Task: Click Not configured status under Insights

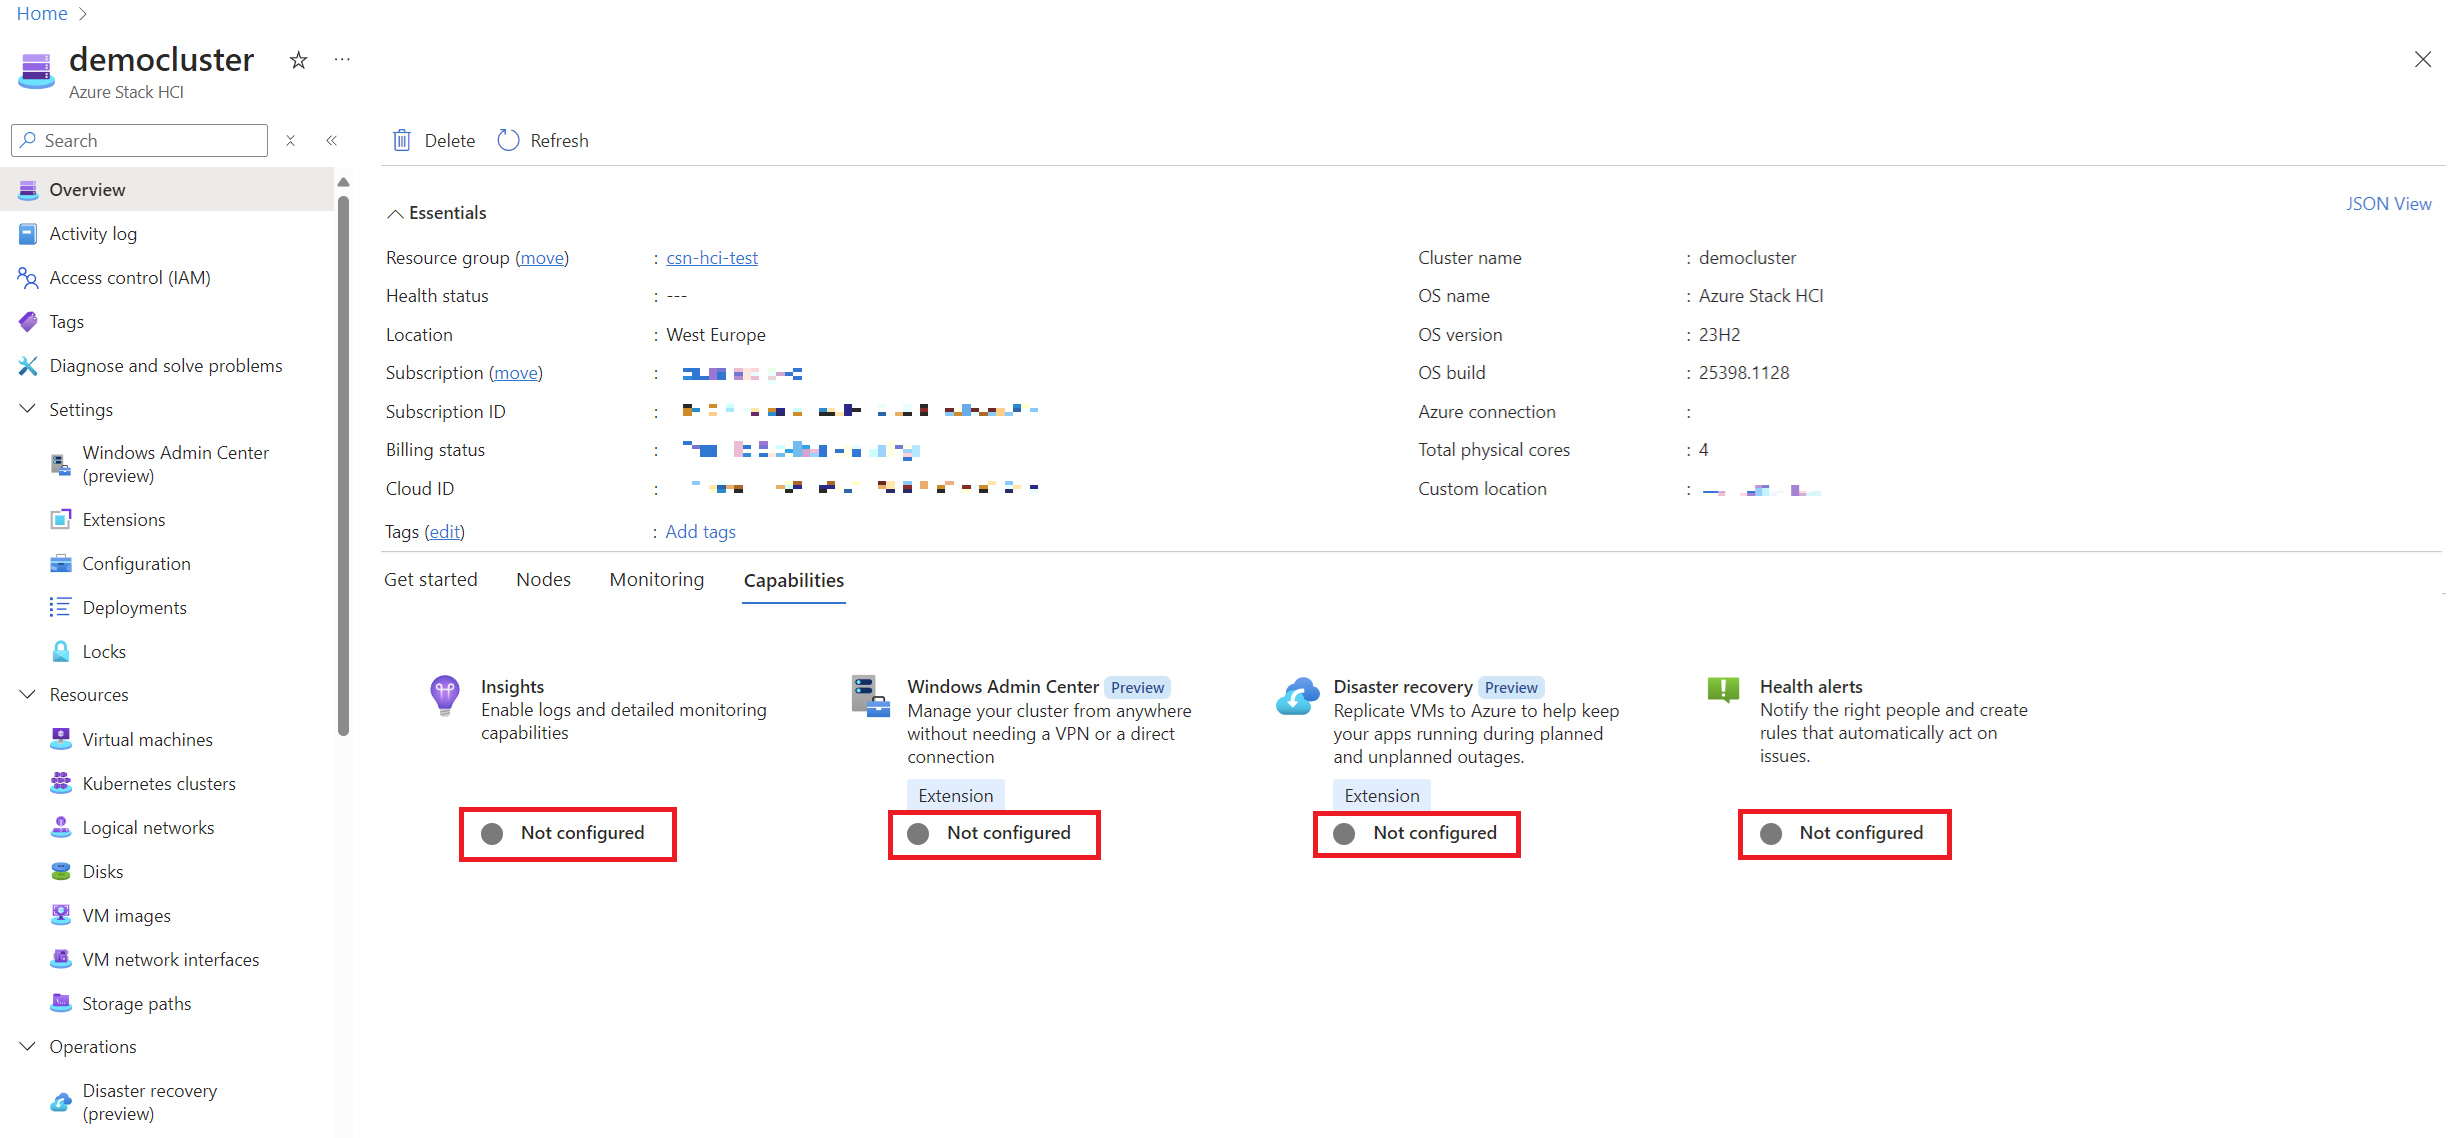Action: pos(567,834)
